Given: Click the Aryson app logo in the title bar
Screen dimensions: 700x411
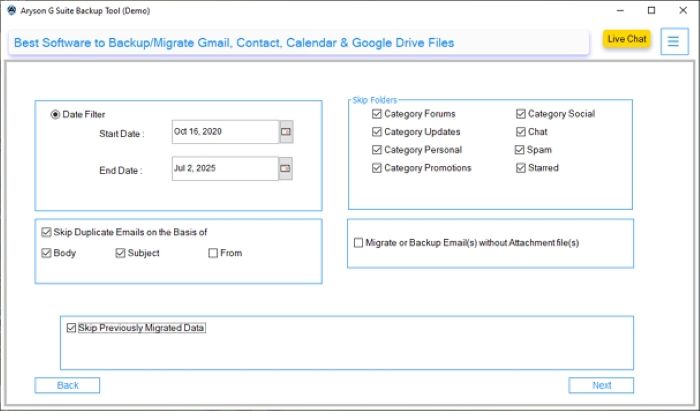Looking at the screenshot, I should click(12, 10).
